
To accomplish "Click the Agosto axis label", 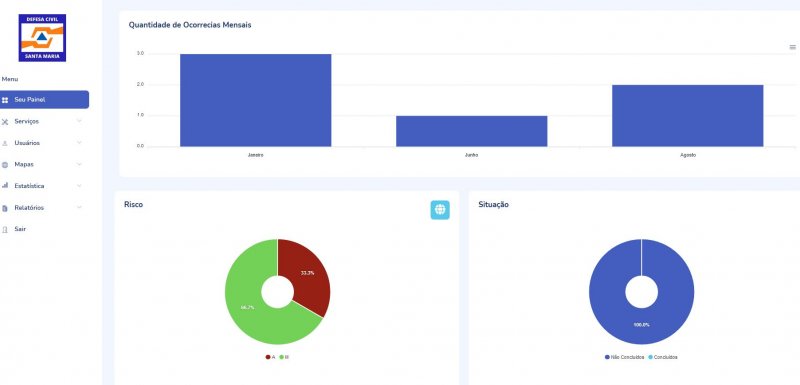I will pyautogui.click(x=688, y=155).
